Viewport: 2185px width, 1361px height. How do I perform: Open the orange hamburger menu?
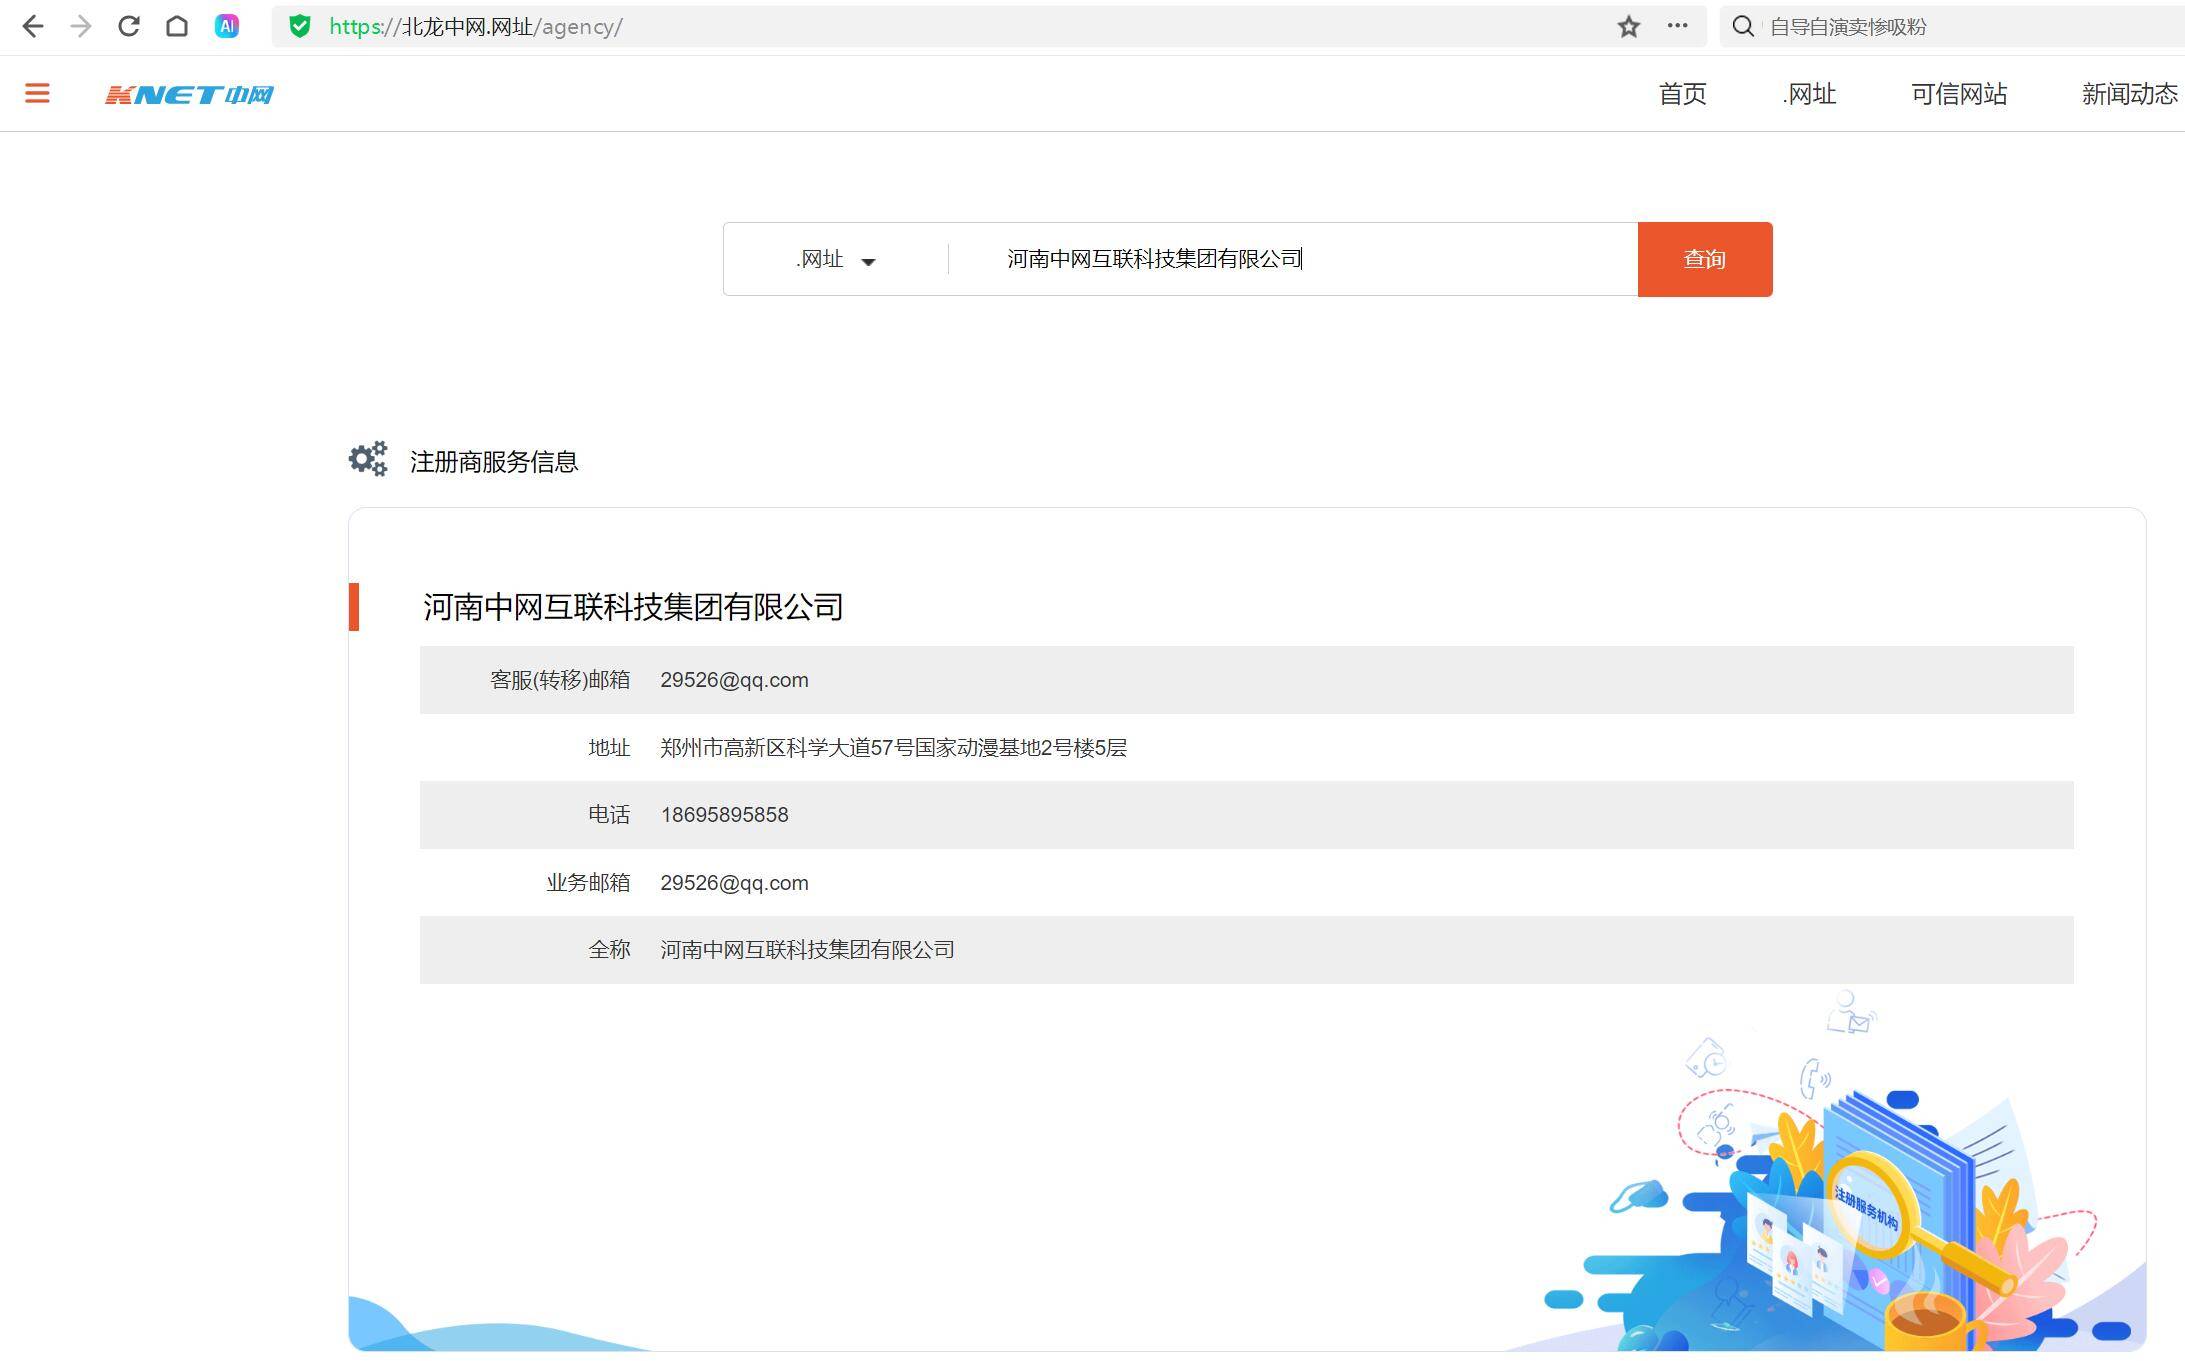[x=37, y=94]
